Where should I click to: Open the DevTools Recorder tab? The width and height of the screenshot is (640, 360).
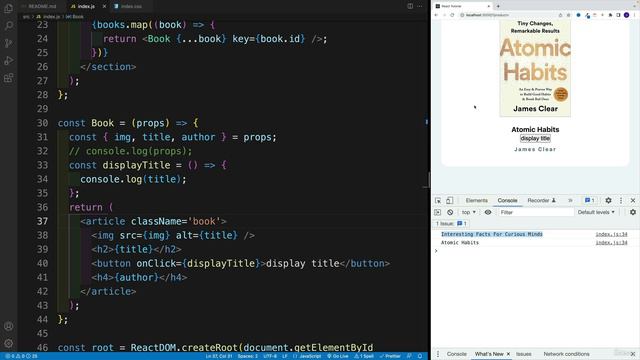click(x=541, y=200)
